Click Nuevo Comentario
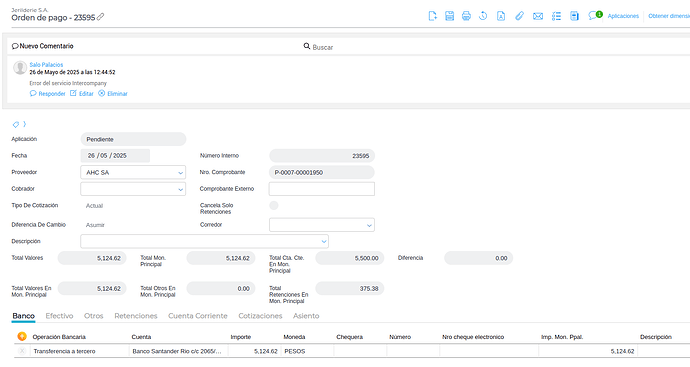 coord(43,46)
